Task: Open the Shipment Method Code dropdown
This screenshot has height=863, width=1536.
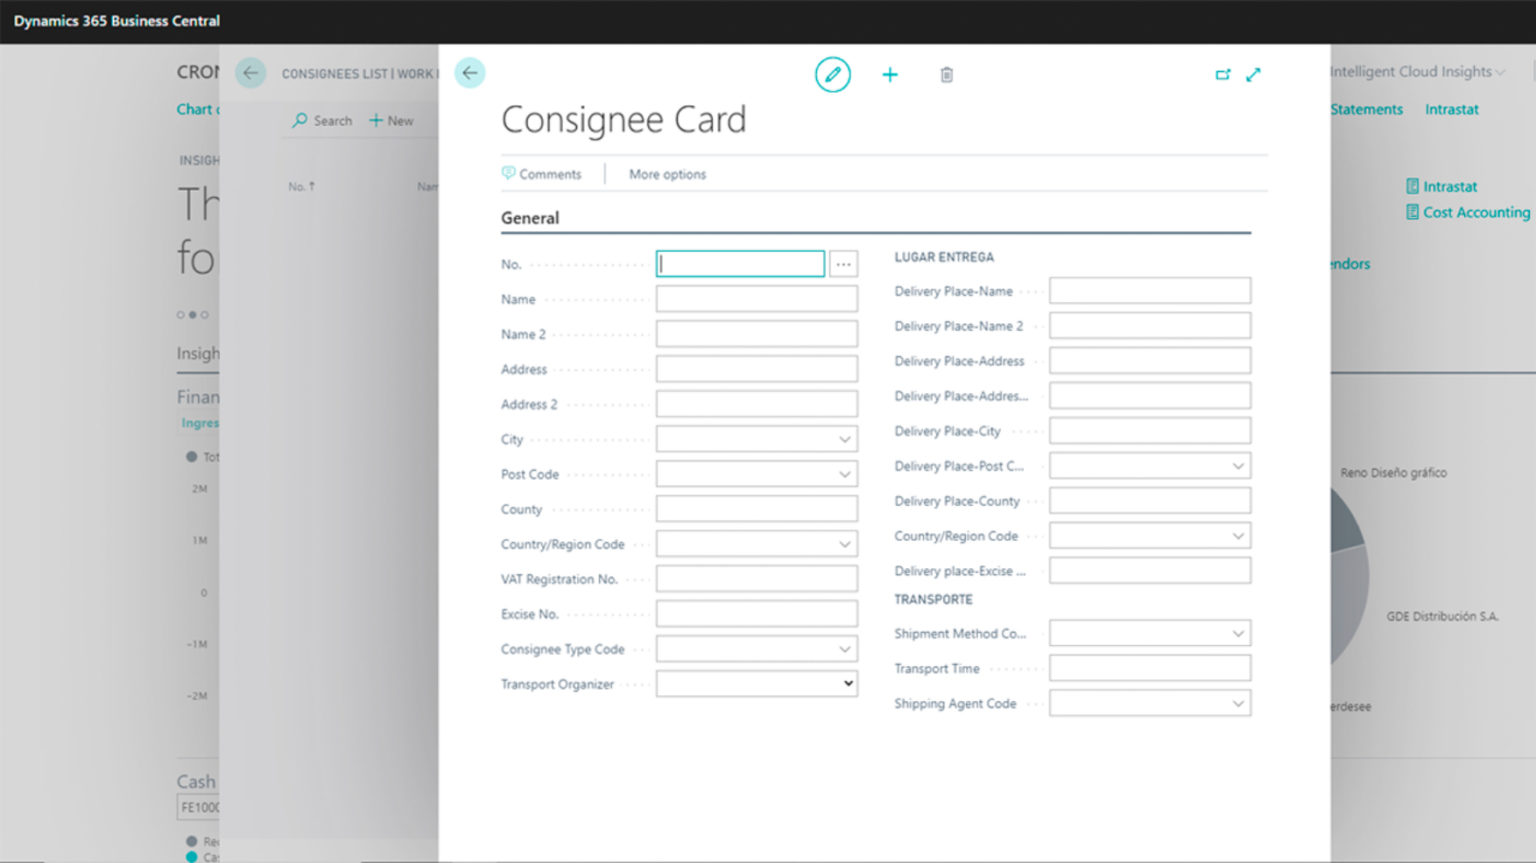Action: [x=1237, y=633]
